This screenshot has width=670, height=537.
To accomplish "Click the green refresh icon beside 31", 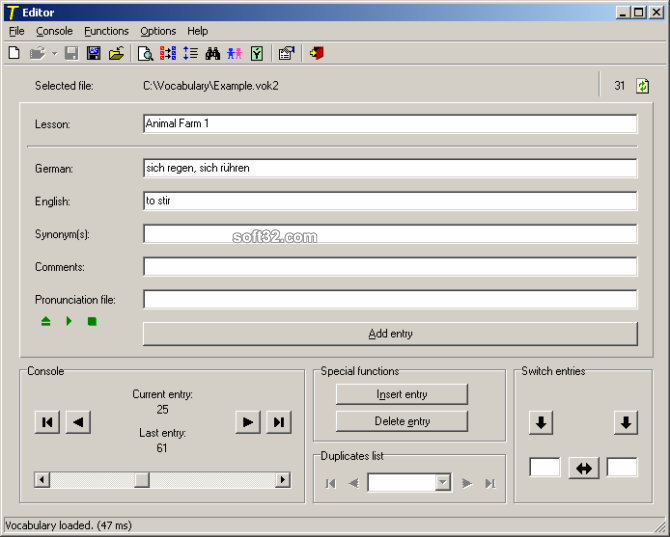I will [642, 86].
